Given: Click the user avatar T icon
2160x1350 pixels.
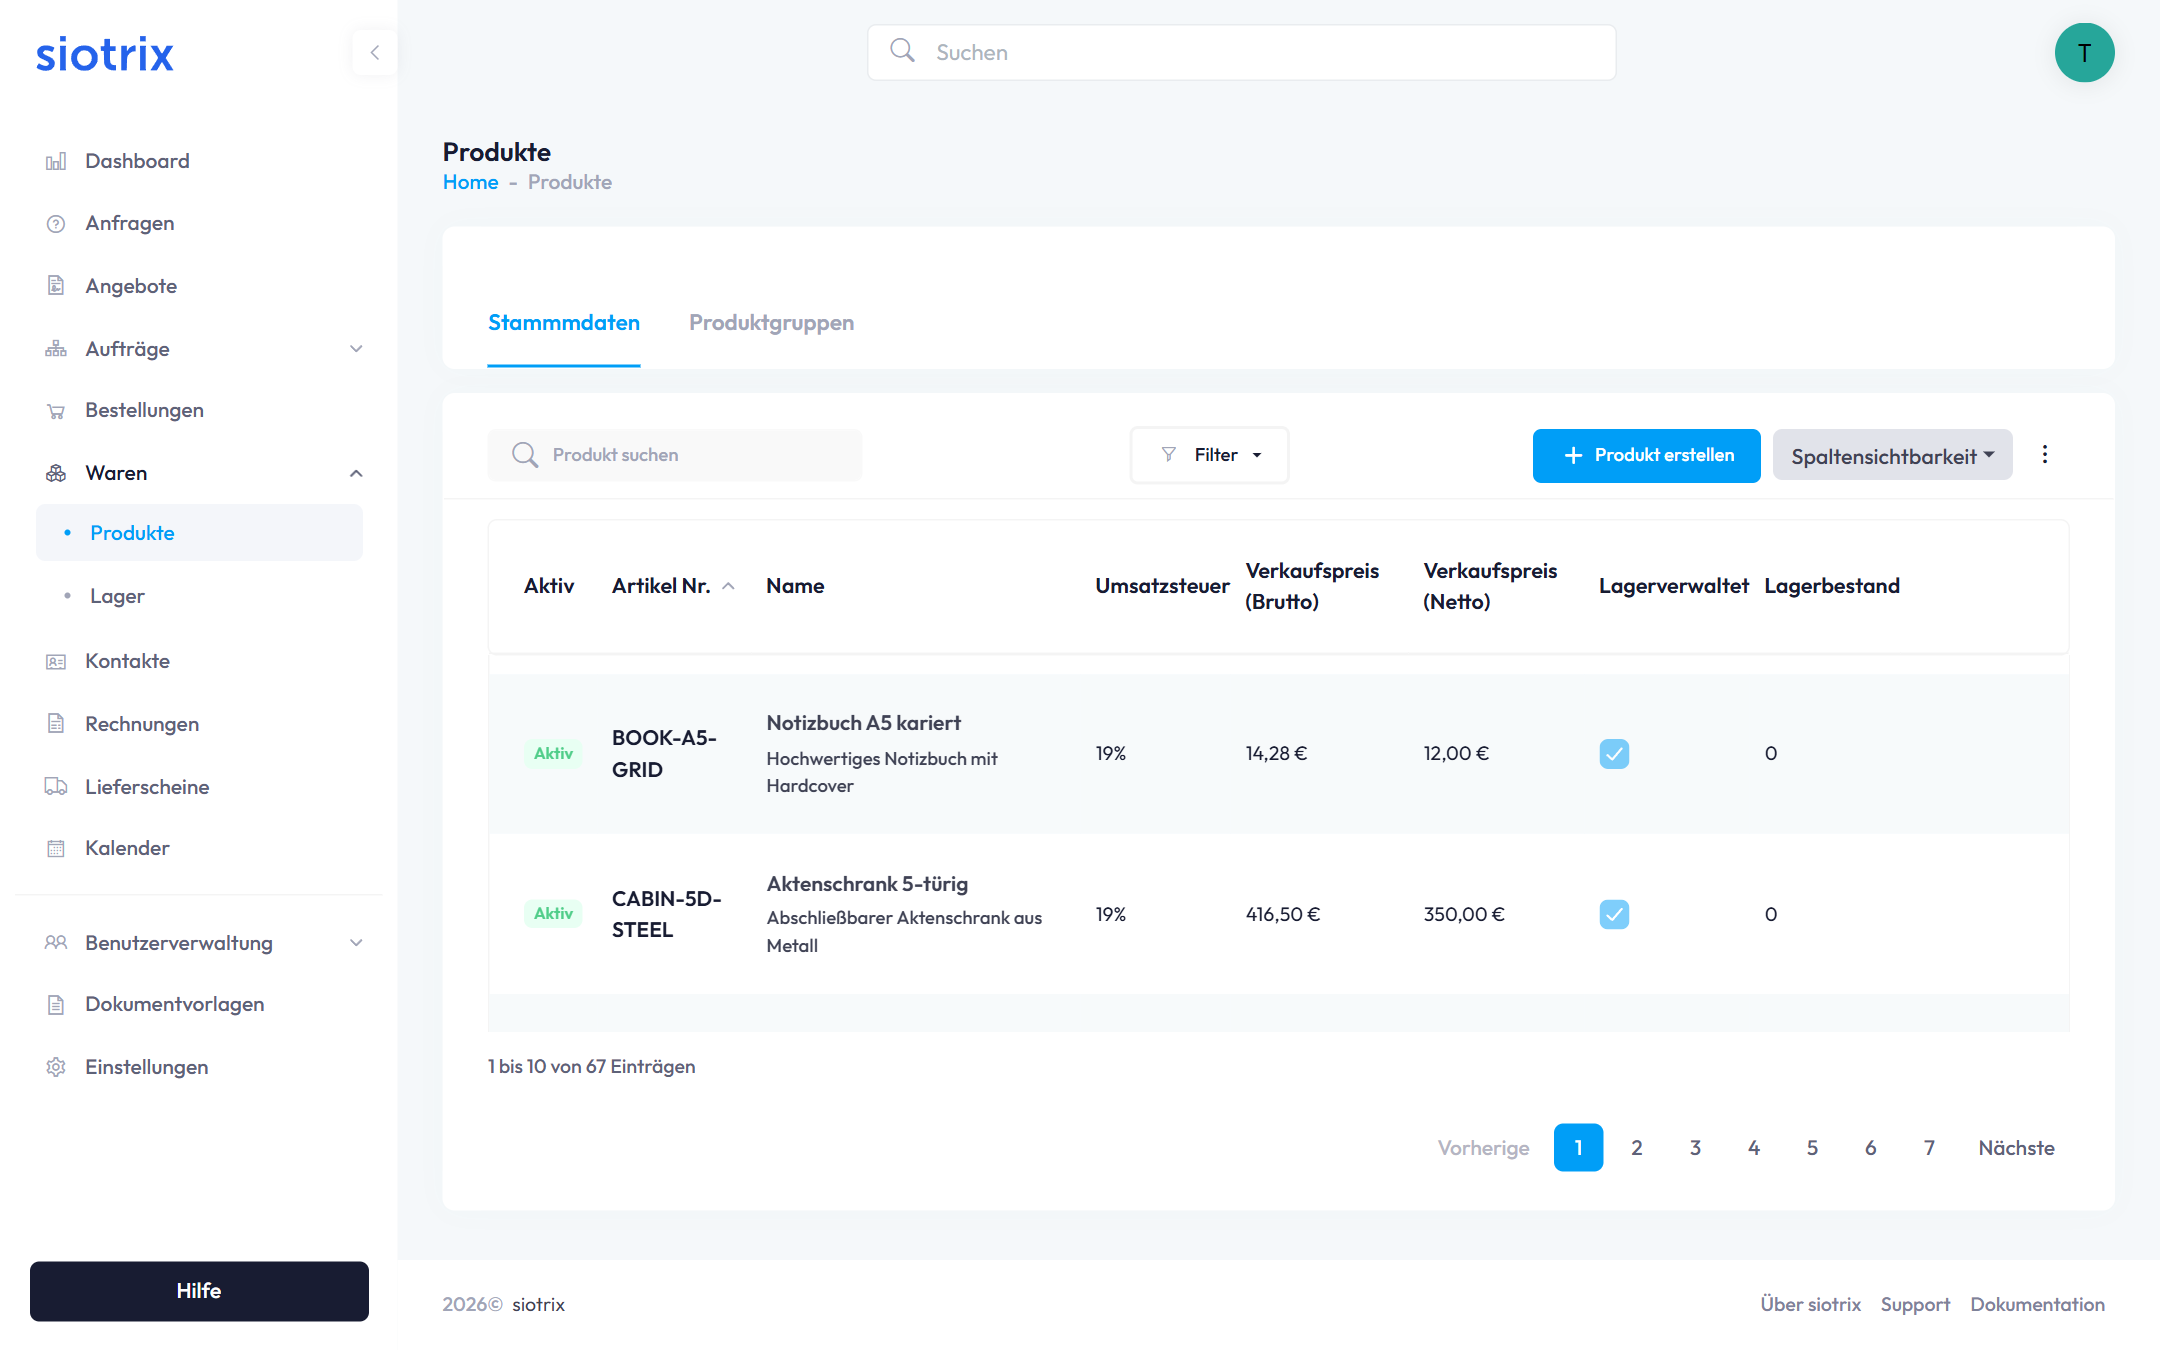Looking at the screenshot, I should (2084, 53).
